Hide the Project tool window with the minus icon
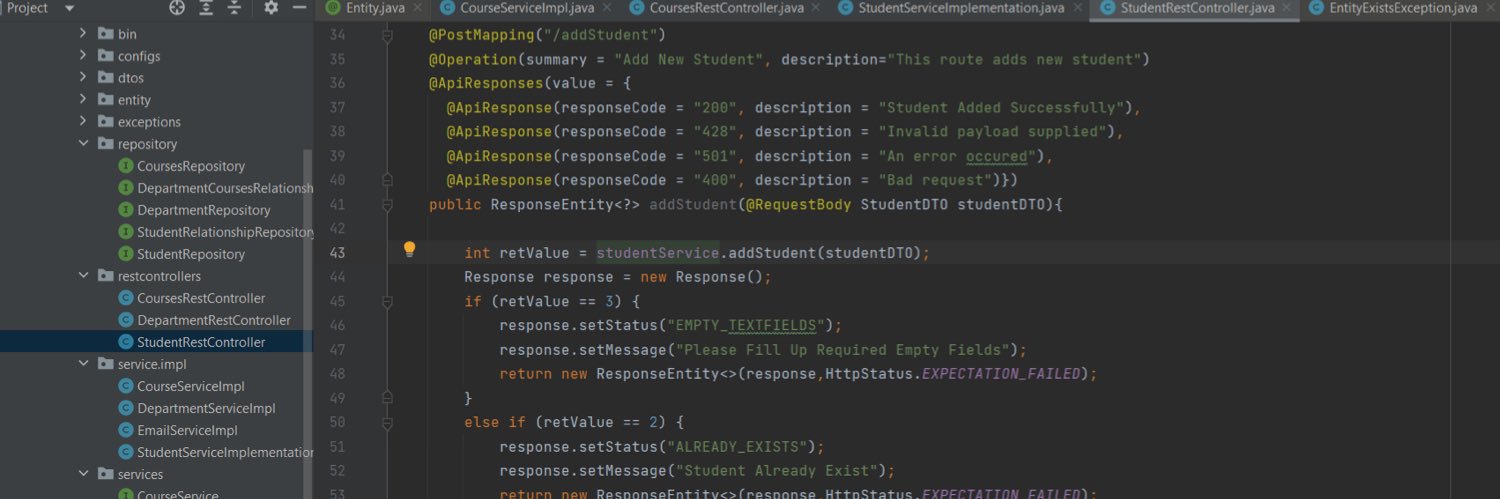The height and width of the screenshot is (499, 1500). point(299,8)
